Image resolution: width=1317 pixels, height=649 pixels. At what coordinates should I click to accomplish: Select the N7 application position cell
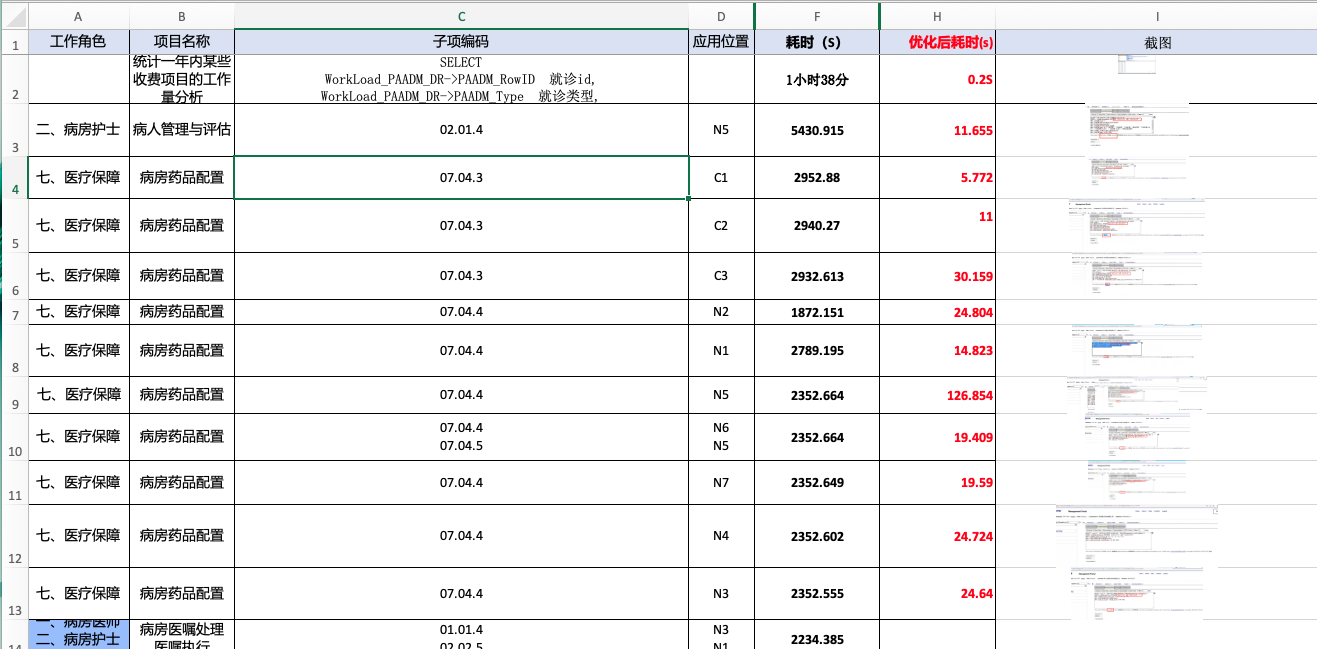click(x=721, y=483)
